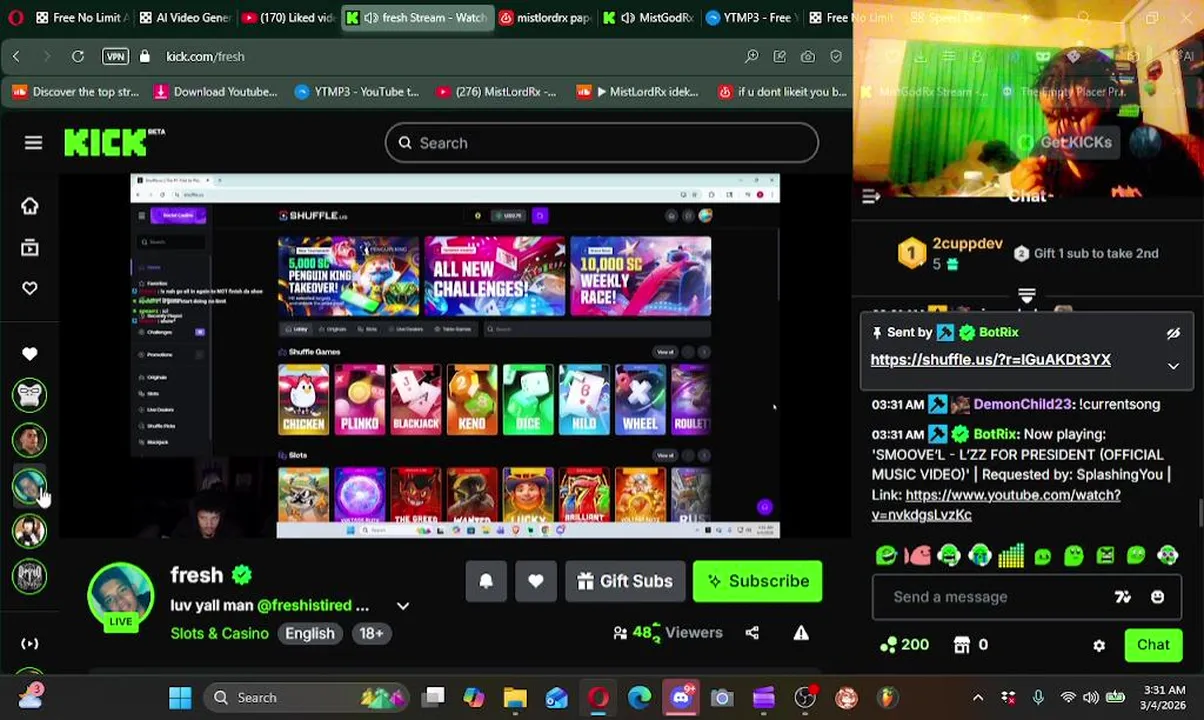Report stream via warning triangle icon
The height and width of the screenshot is (720, 1204).
click(801, 632)
